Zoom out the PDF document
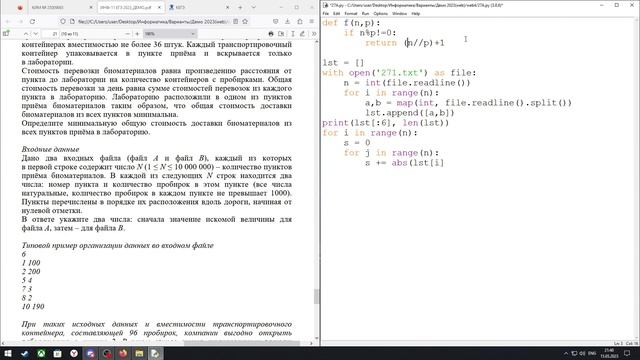640x360 pixels. tap(127, 33)
